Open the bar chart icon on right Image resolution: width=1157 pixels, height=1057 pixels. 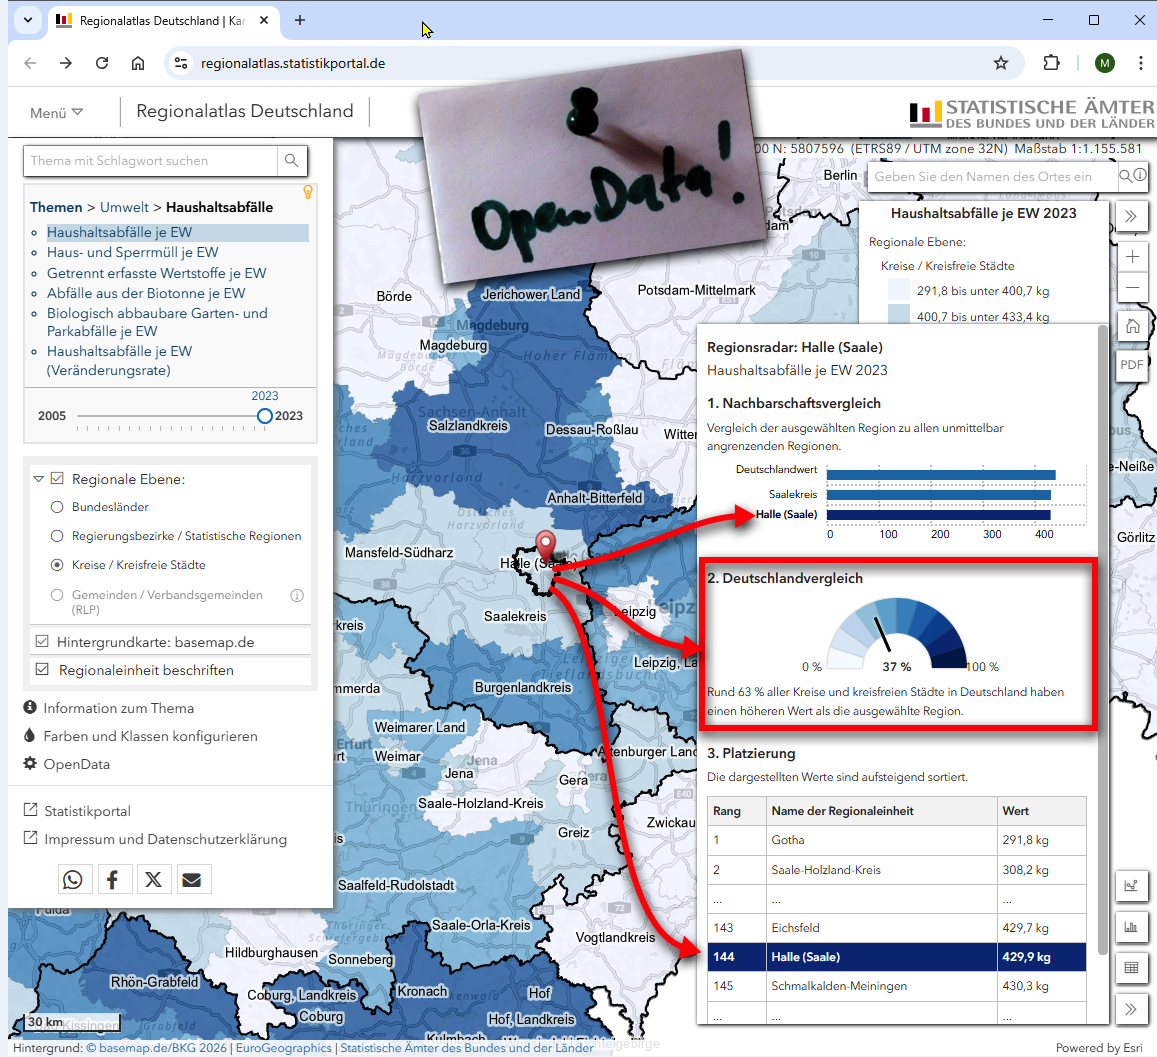click(1132, 927)
